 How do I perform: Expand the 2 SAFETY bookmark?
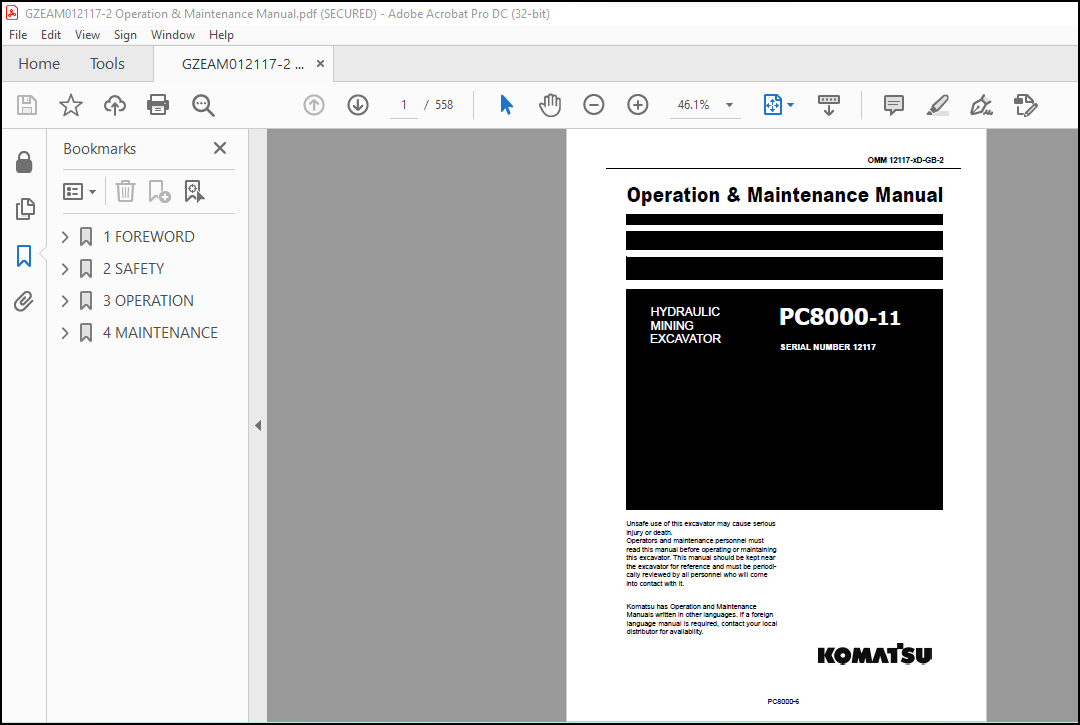pos(65,269)
